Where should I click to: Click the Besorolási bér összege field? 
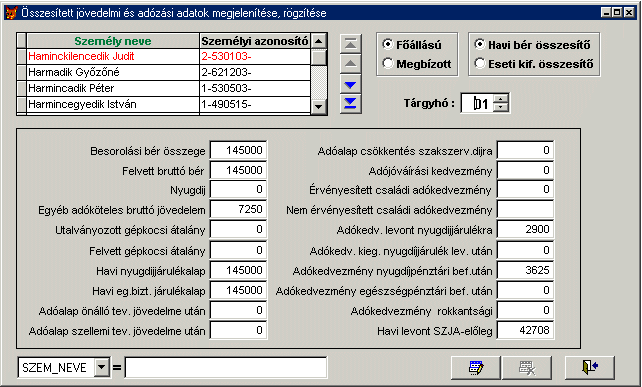[238, 150]
